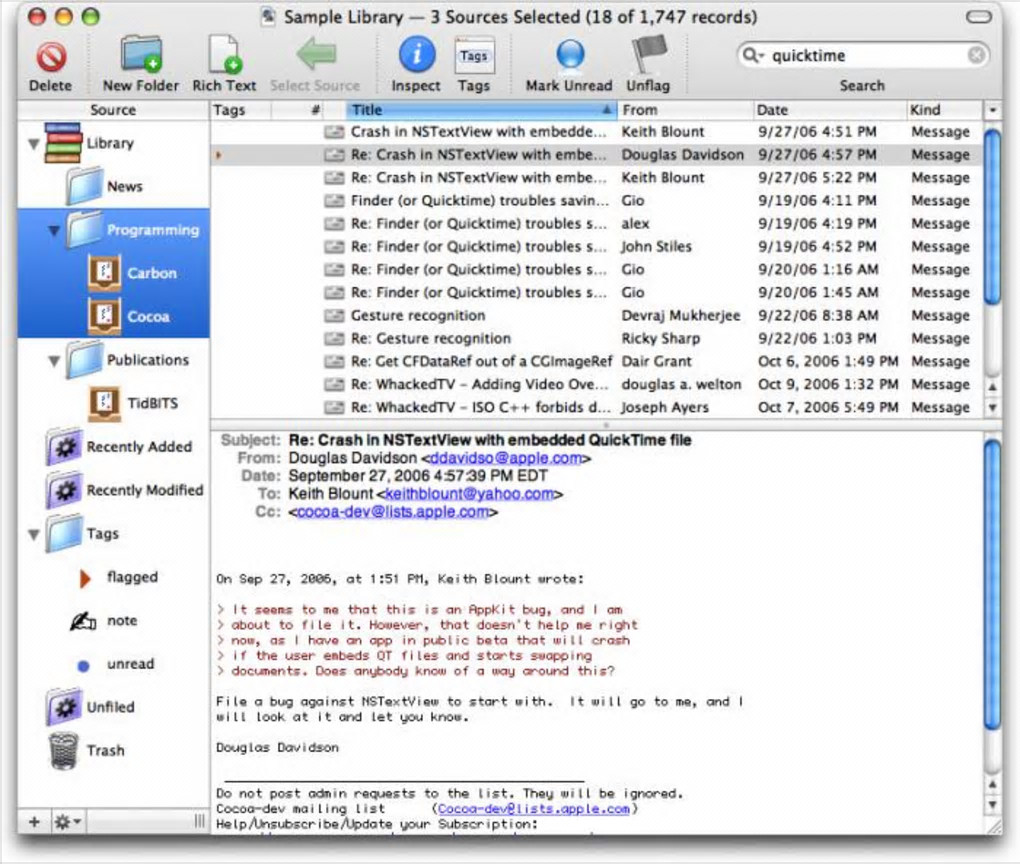Click the message preview scrollbar thumb
Image resolution: width=1020 pixels, height=864 pixels.
pos(993,584)
